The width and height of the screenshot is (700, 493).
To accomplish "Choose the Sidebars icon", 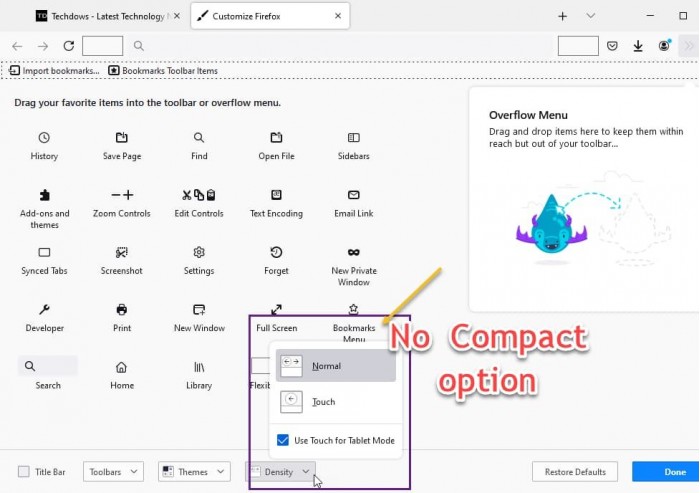I will (354, 138).
